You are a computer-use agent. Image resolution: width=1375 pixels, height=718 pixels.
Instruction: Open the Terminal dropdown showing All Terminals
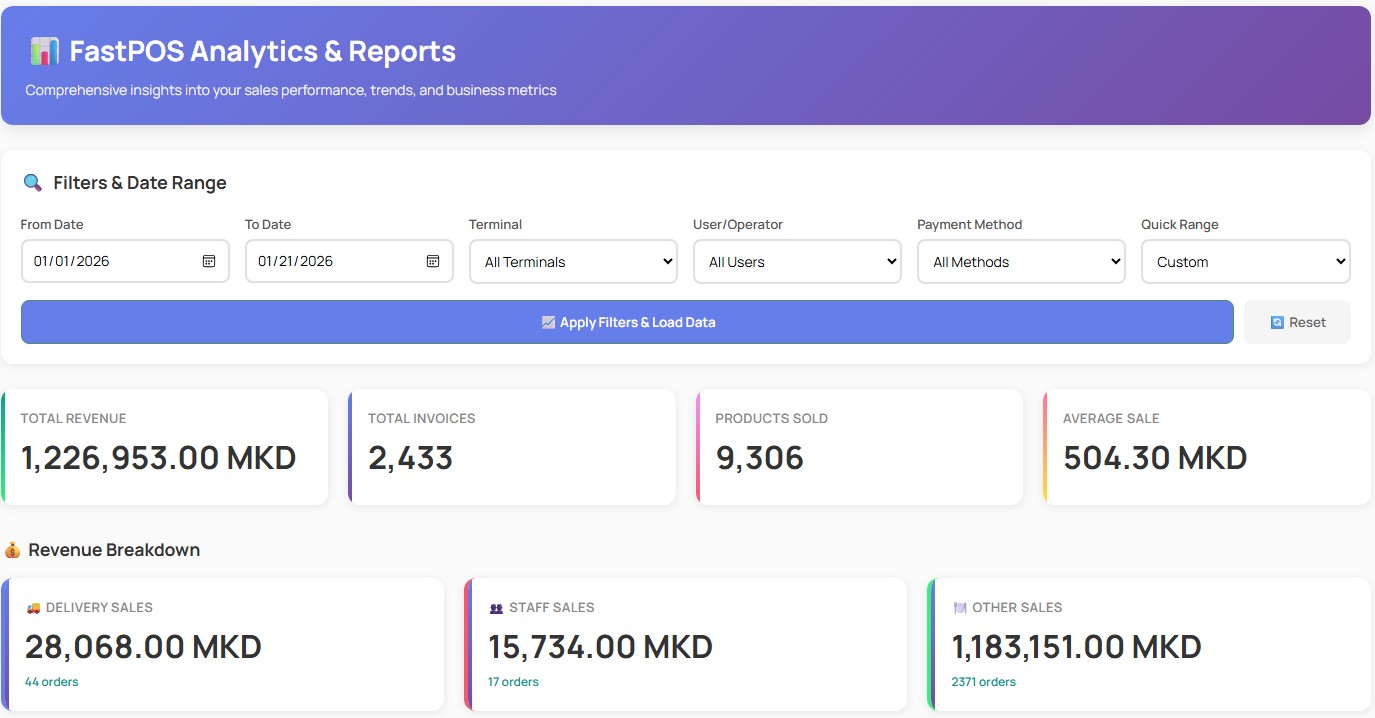point(572,261)
